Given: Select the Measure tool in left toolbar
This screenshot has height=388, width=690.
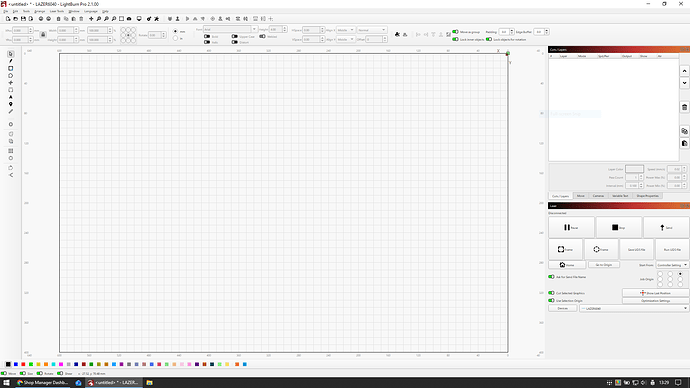Looking at the screenshot, I should pyautogui.click(x=11, y=111).
